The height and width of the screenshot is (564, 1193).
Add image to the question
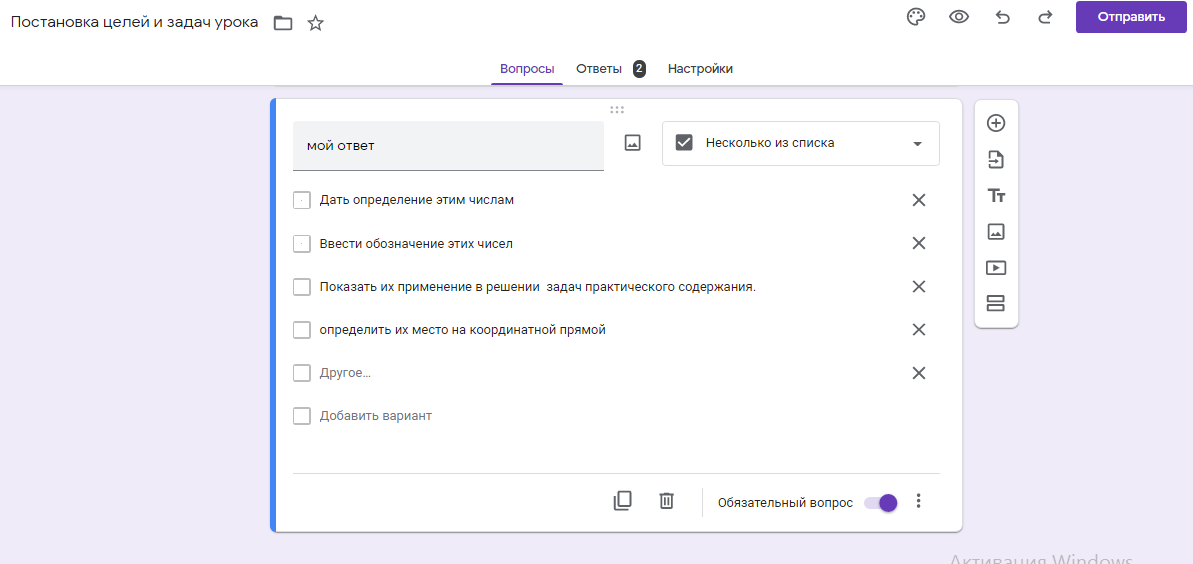[x=632, y=142]
